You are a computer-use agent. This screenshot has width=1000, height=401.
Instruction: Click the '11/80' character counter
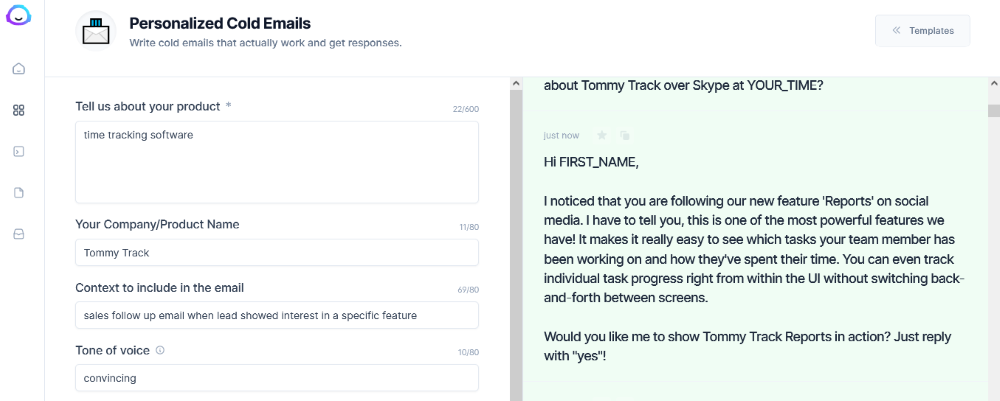(x=469, y=227)
